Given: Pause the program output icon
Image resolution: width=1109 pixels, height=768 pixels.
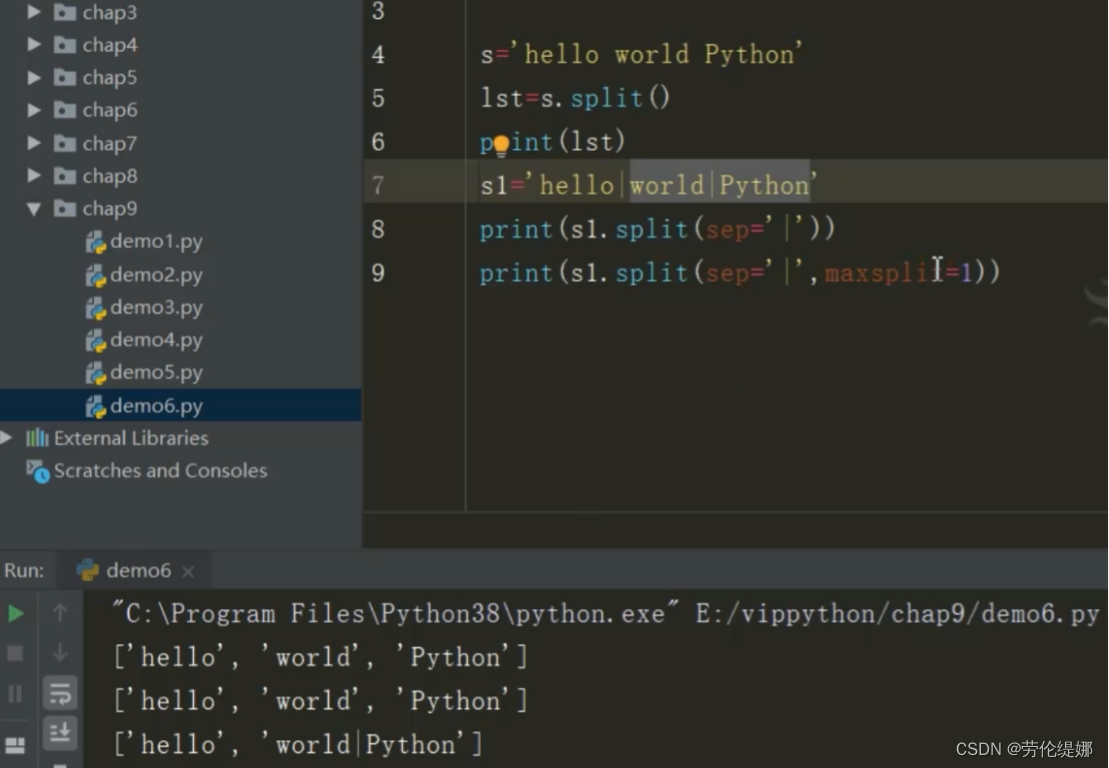Looking at the screenshot, I should click(15, 694).
